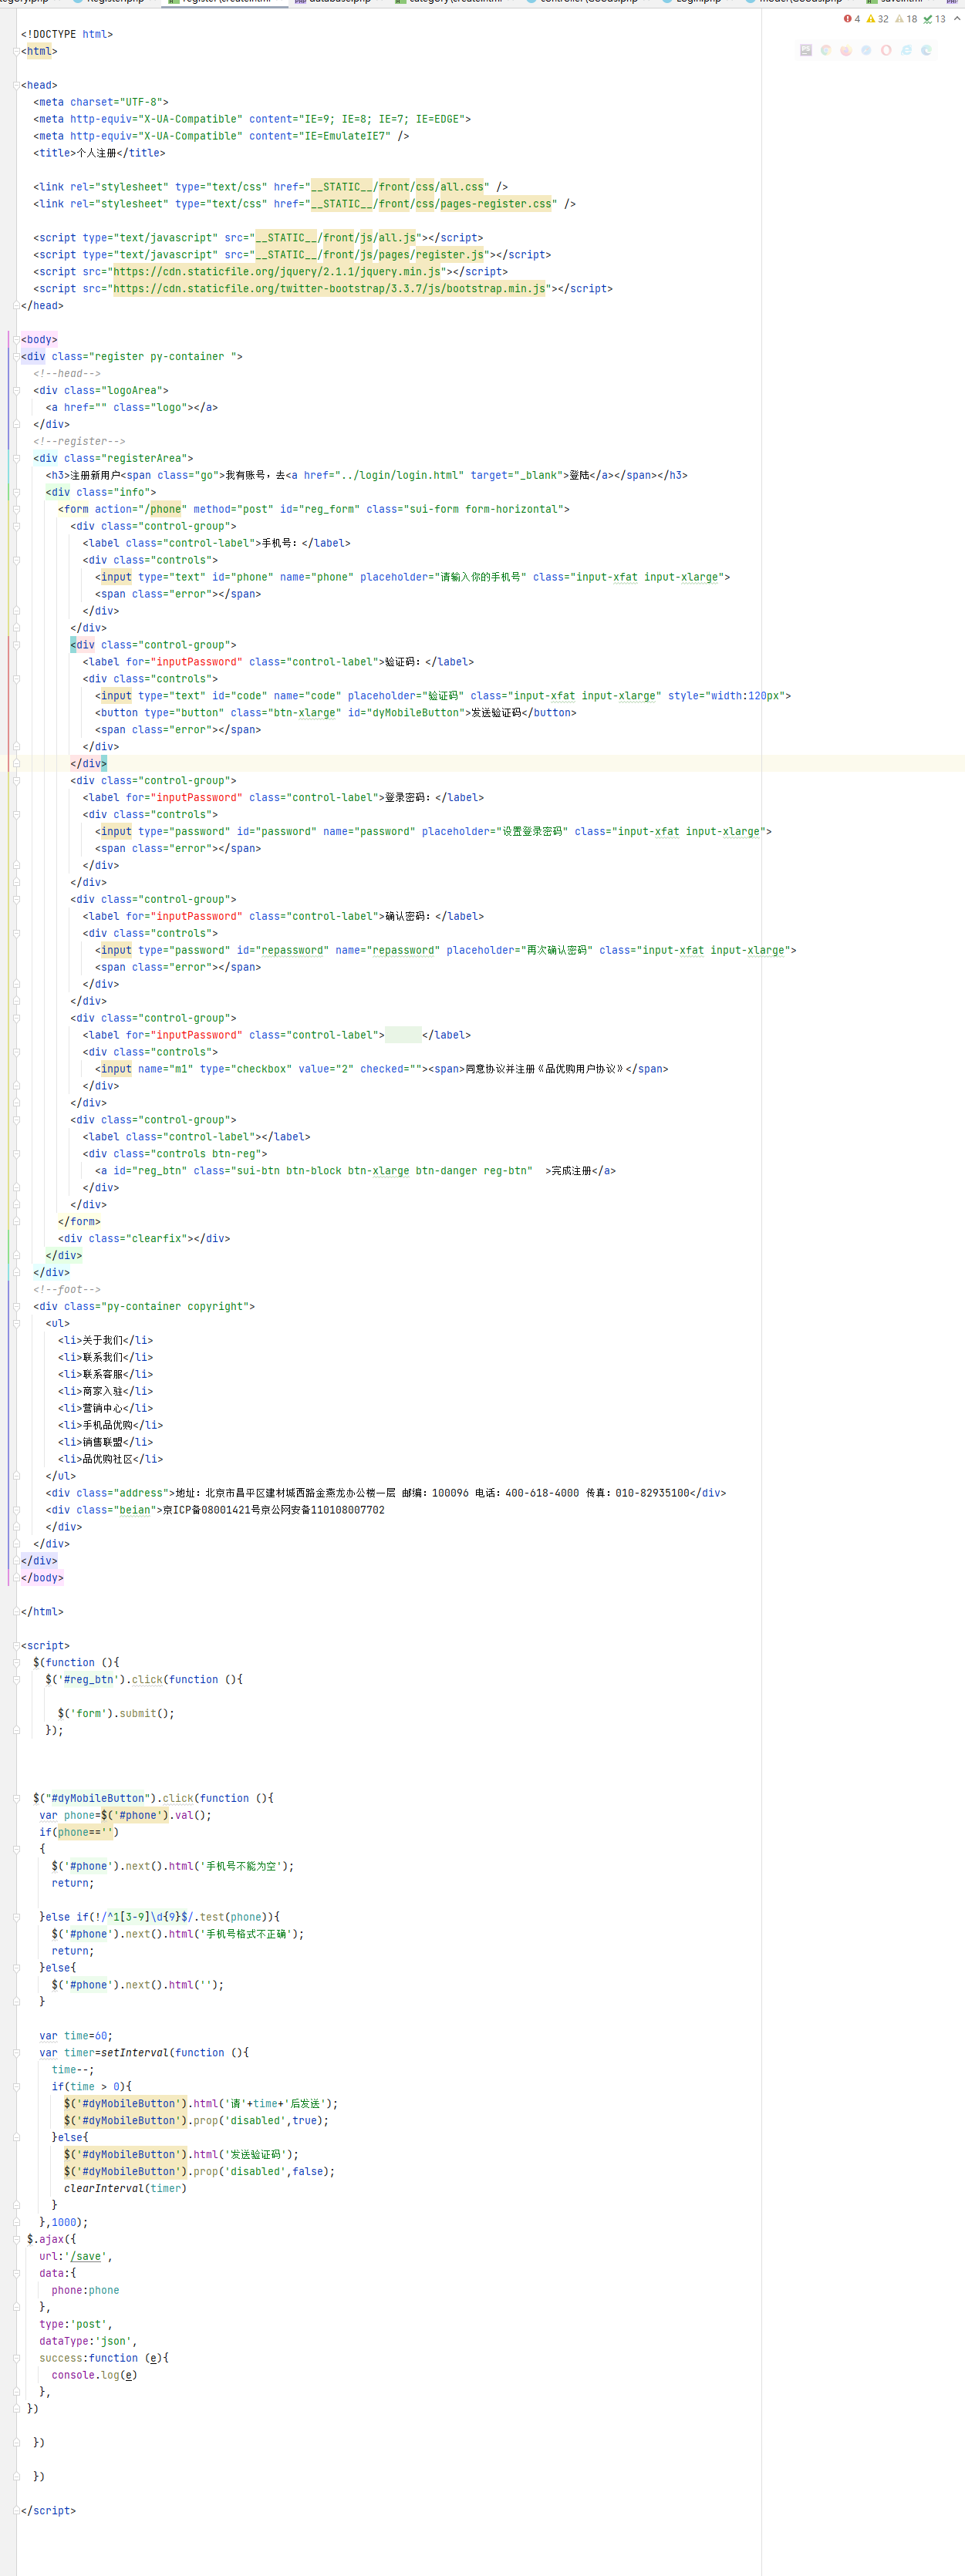This screenshot has height=2576, width=965.
Task: Click the var time=60; line
Action: (76, 2037)
